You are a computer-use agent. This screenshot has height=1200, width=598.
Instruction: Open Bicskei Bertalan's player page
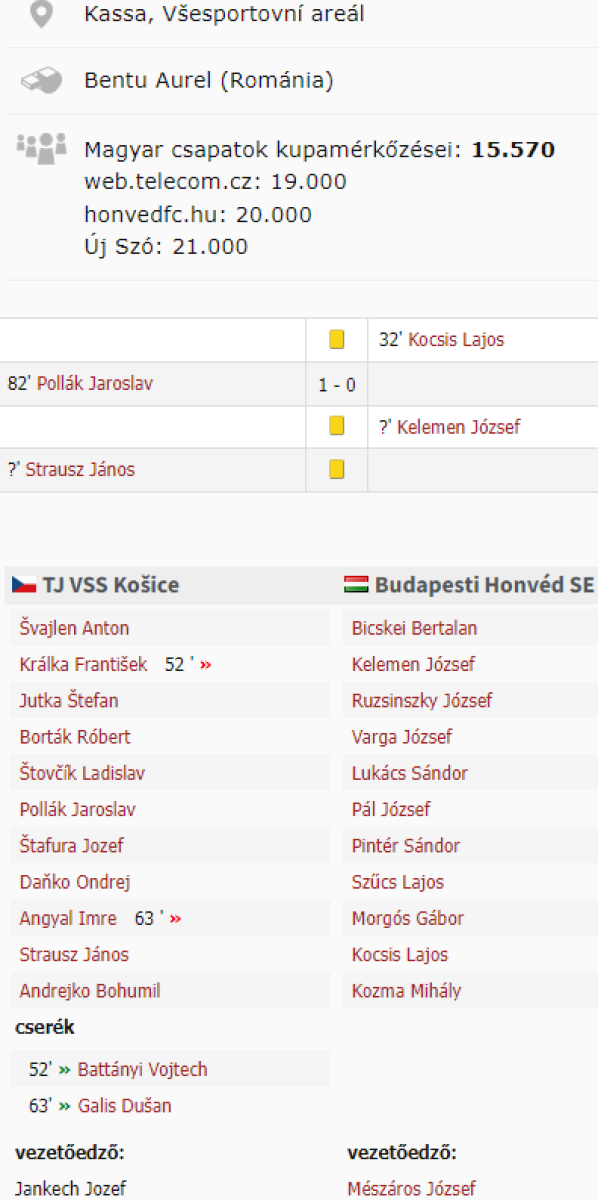click(414, 628)
